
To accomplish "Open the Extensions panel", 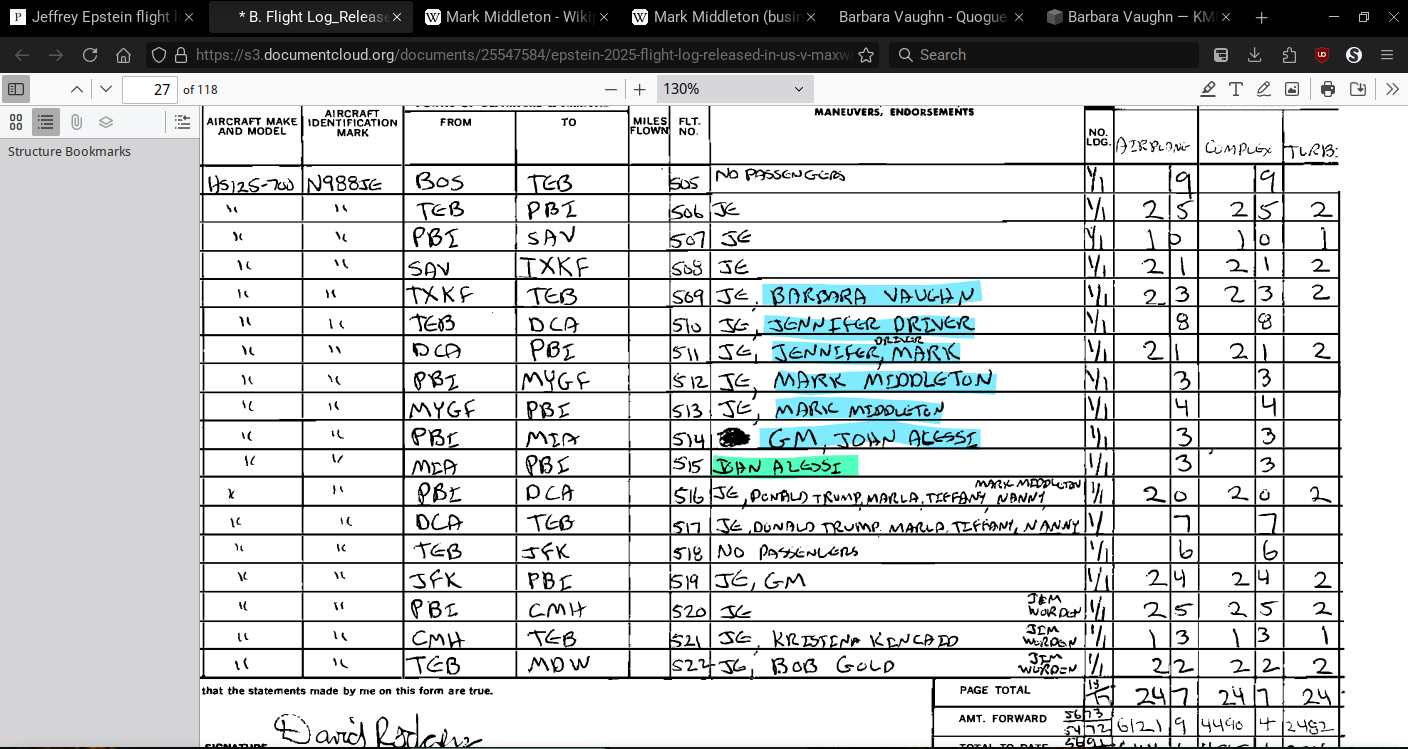I will pyautogui.click(x=1289, y=55).
